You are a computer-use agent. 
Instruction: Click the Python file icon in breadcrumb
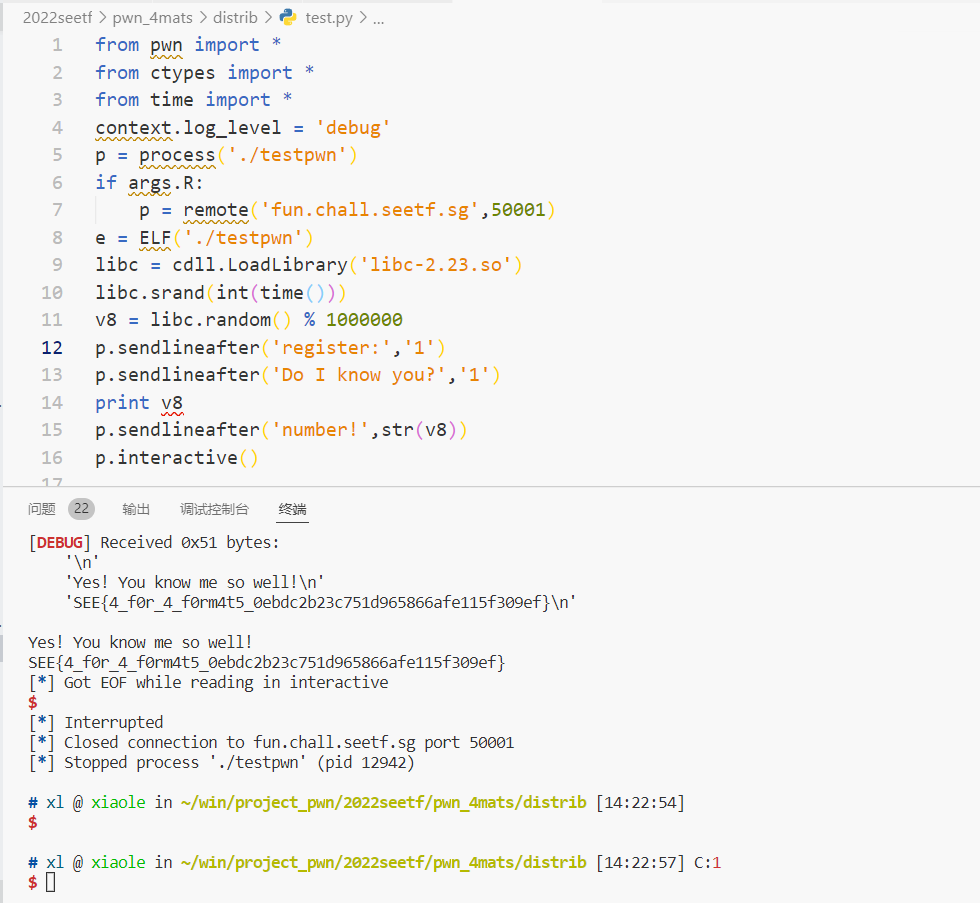[288, 17]
